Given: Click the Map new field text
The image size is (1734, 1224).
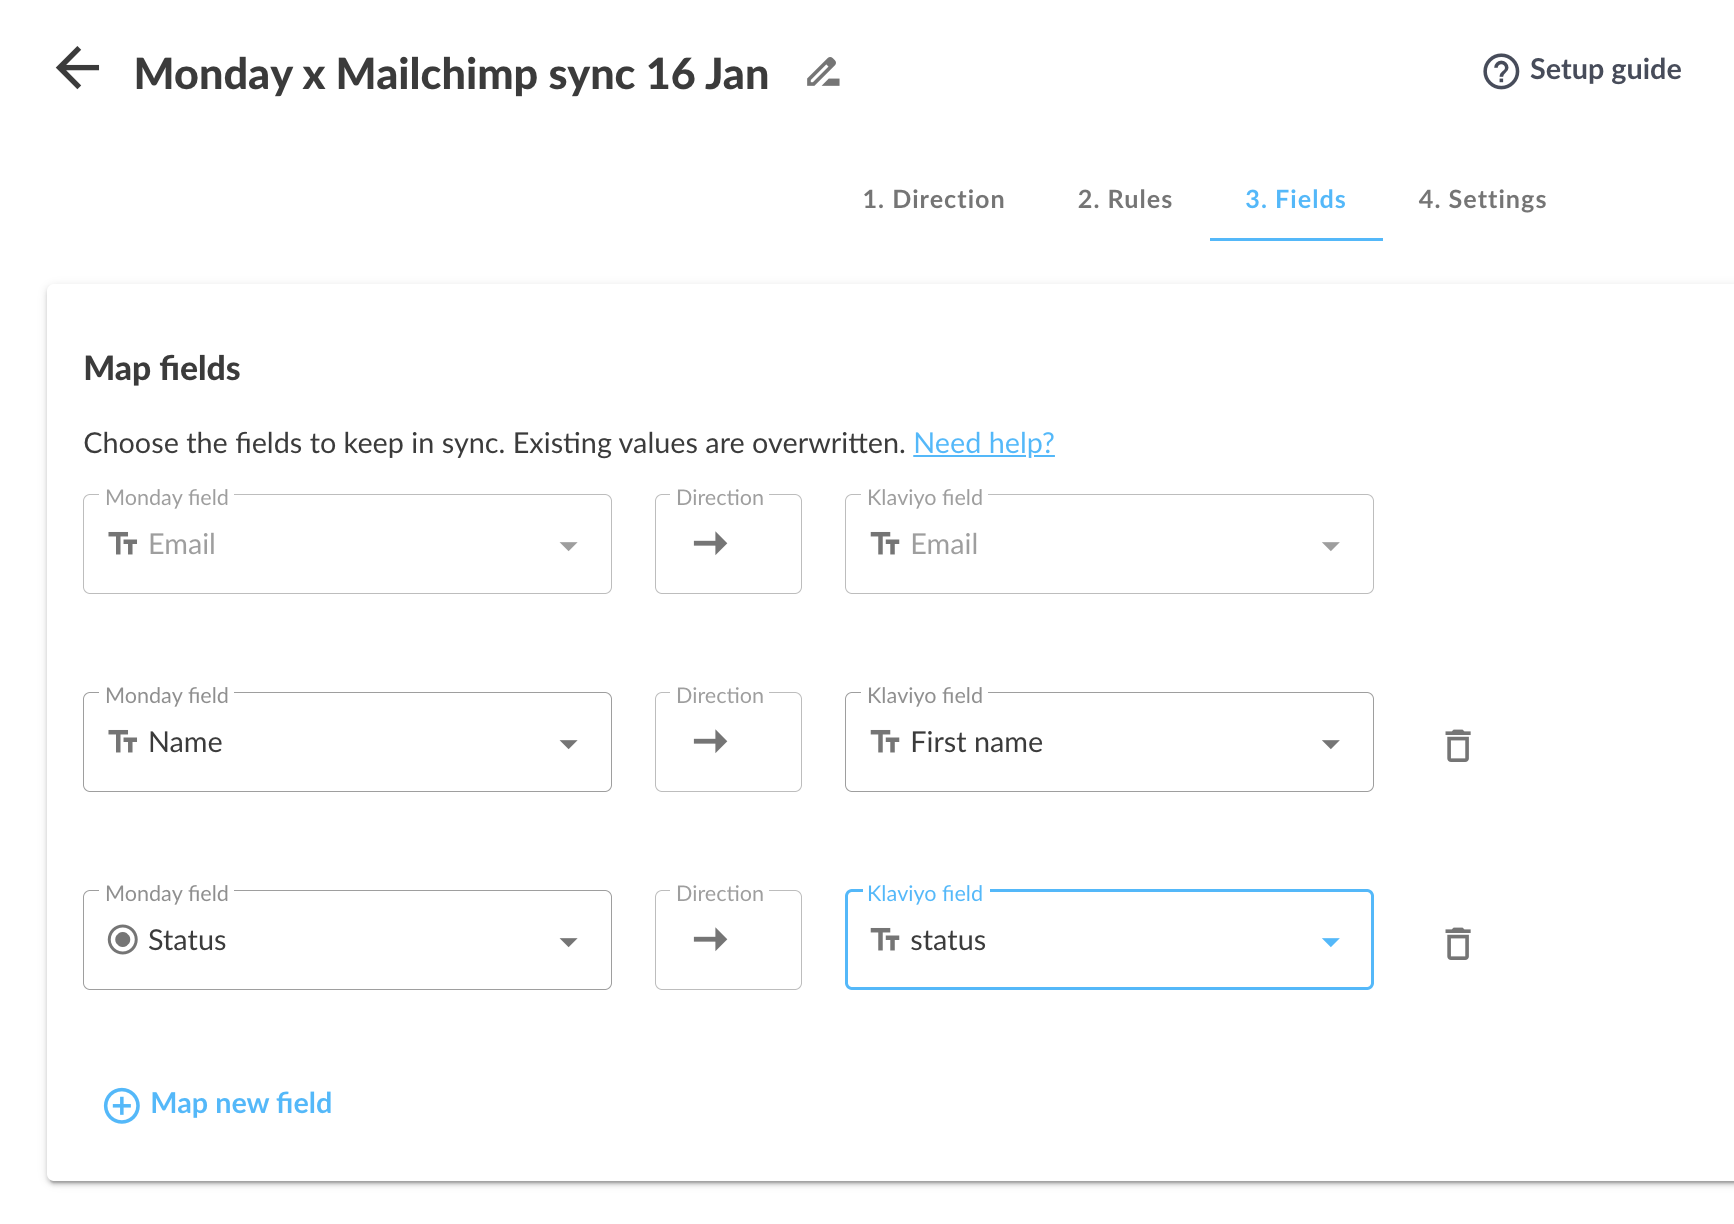Looking at the screenshot, I should [241, 1103].
